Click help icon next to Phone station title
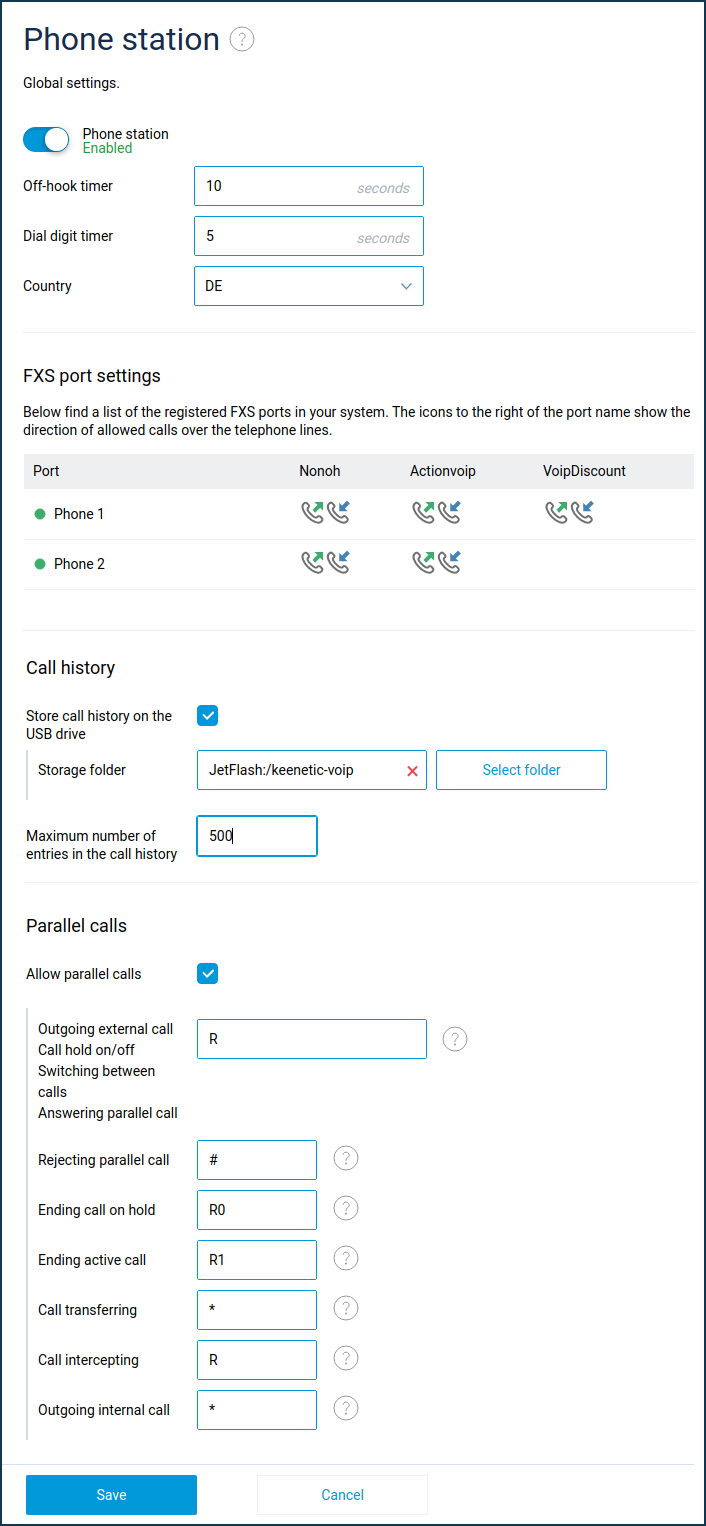 point(242,39)
